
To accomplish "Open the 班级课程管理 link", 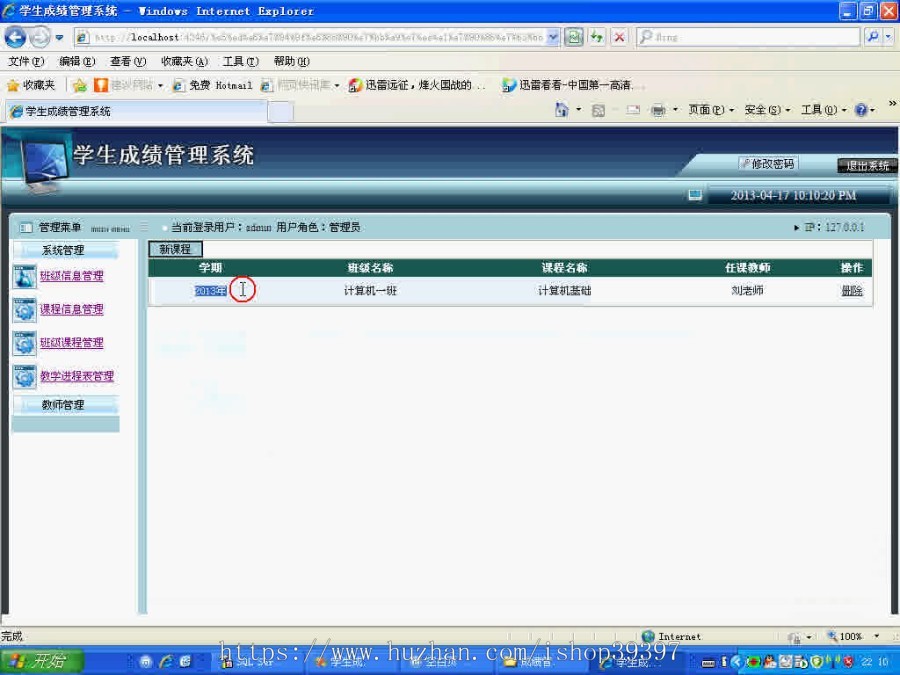I will pyautogui.click(x=72, y=343).
